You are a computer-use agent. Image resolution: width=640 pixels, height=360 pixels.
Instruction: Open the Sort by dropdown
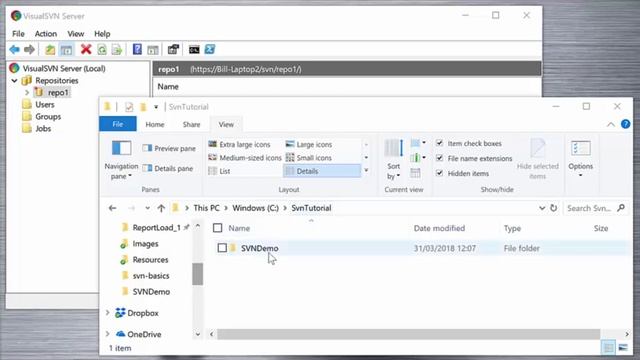tap(393, 160)
